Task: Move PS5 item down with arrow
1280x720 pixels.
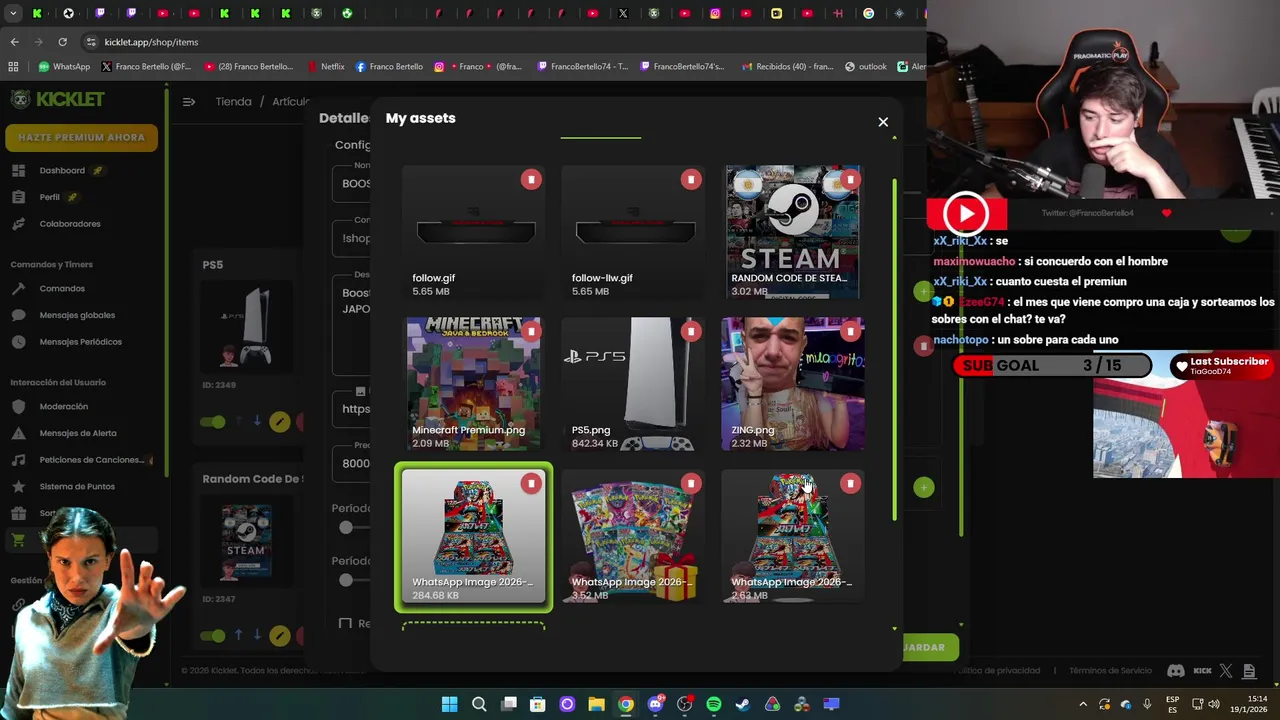Action: [x=256, y=421]
